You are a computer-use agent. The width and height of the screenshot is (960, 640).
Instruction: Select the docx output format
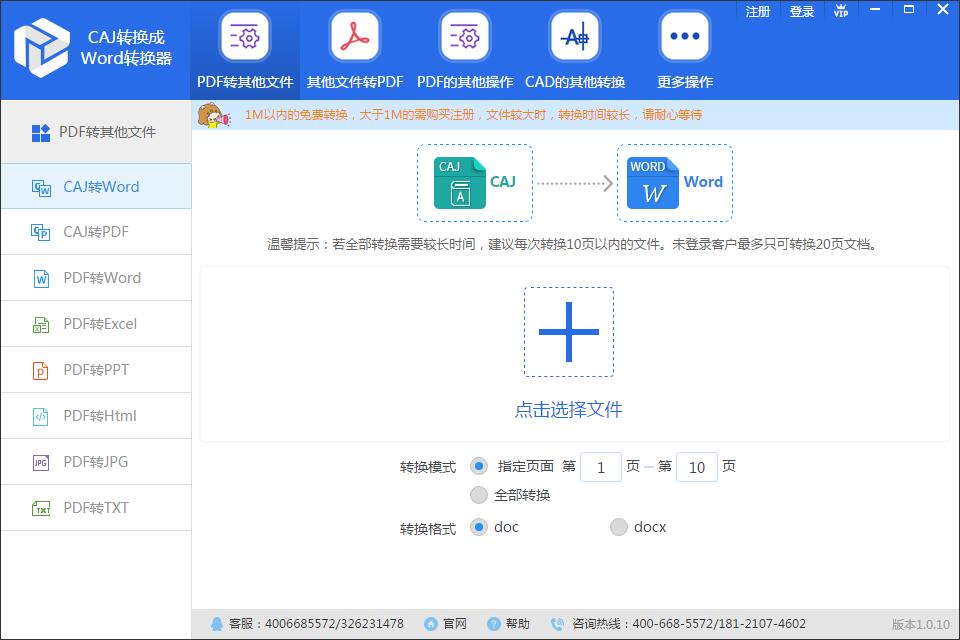point(619,527)
